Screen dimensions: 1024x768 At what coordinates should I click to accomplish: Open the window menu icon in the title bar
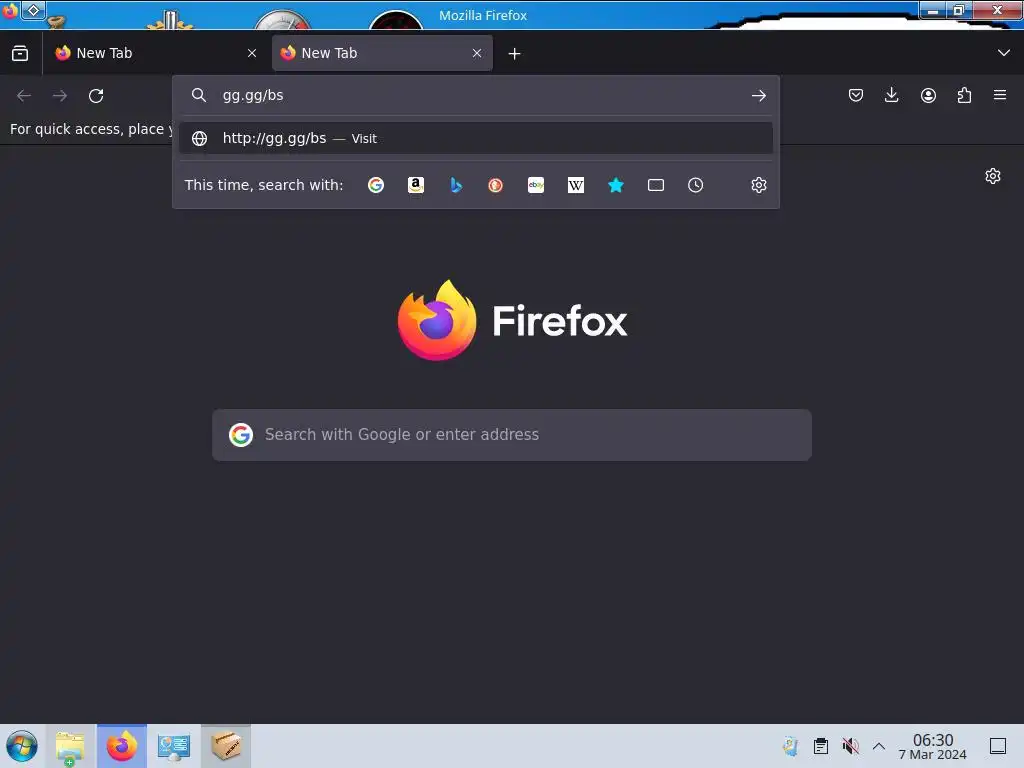tap(10, 10)
